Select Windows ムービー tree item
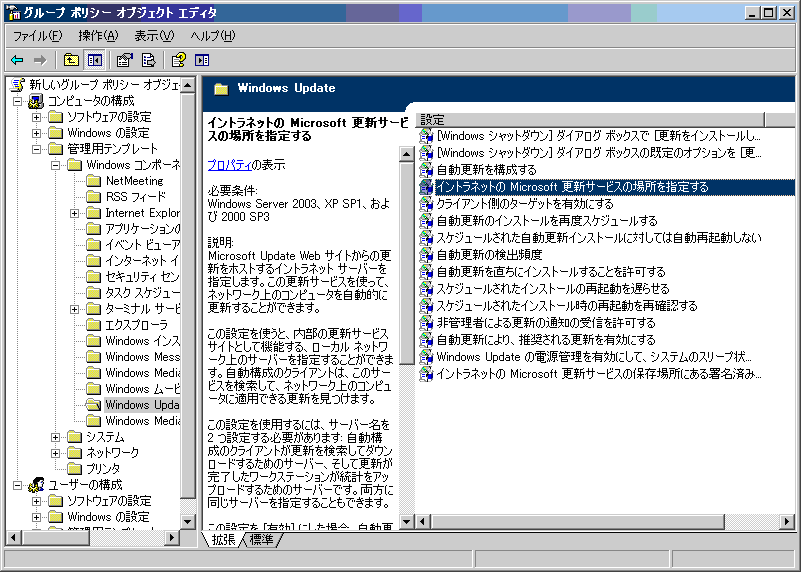This screenshot has width=801, height=572. pos(143,389)
